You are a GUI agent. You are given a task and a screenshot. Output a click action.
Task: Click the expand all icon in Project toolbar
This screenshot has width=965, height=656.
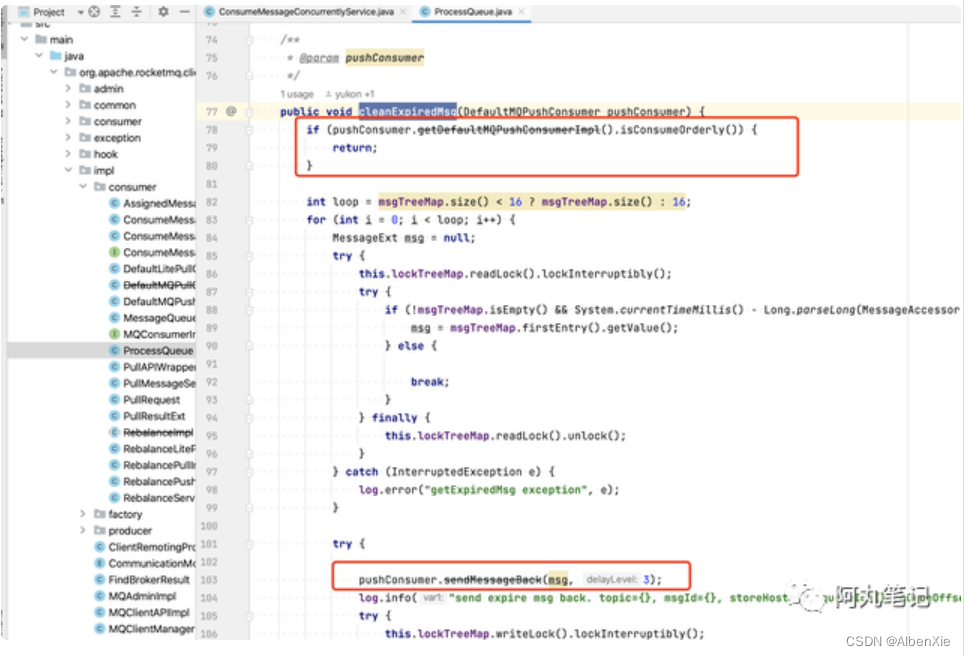click(x=115, y=12)
